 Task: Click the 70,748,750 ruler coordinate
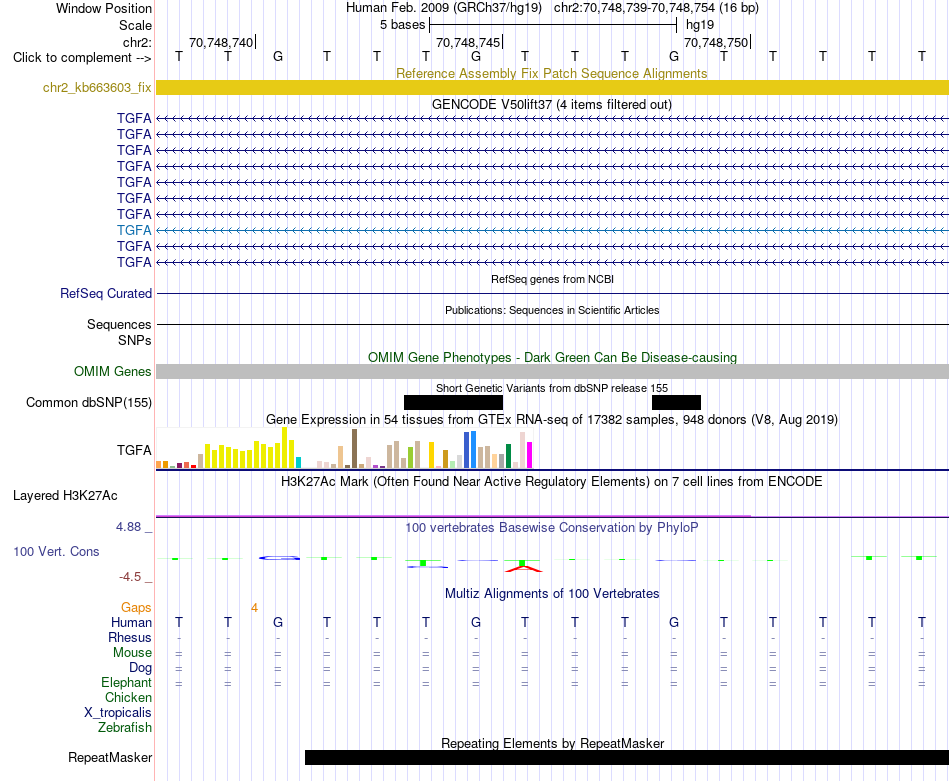pos(716,42)
